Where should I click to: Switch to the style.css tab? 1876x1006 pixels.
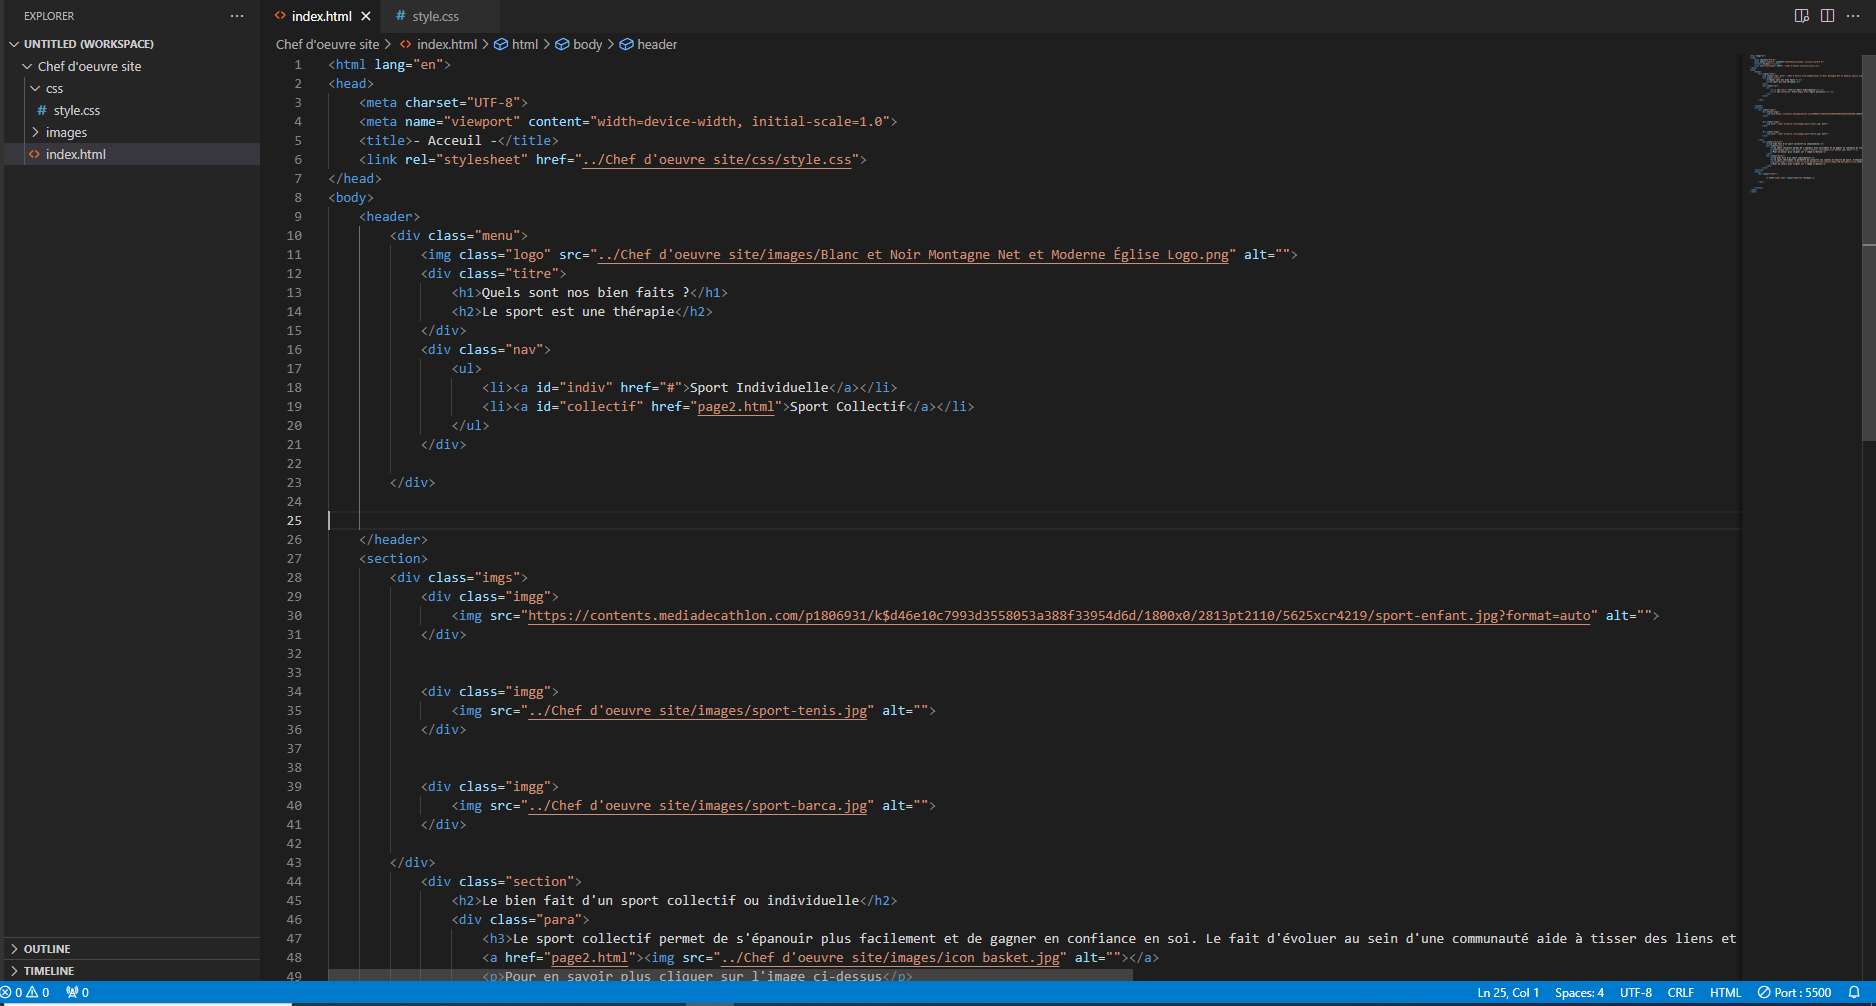coord(437,16)
